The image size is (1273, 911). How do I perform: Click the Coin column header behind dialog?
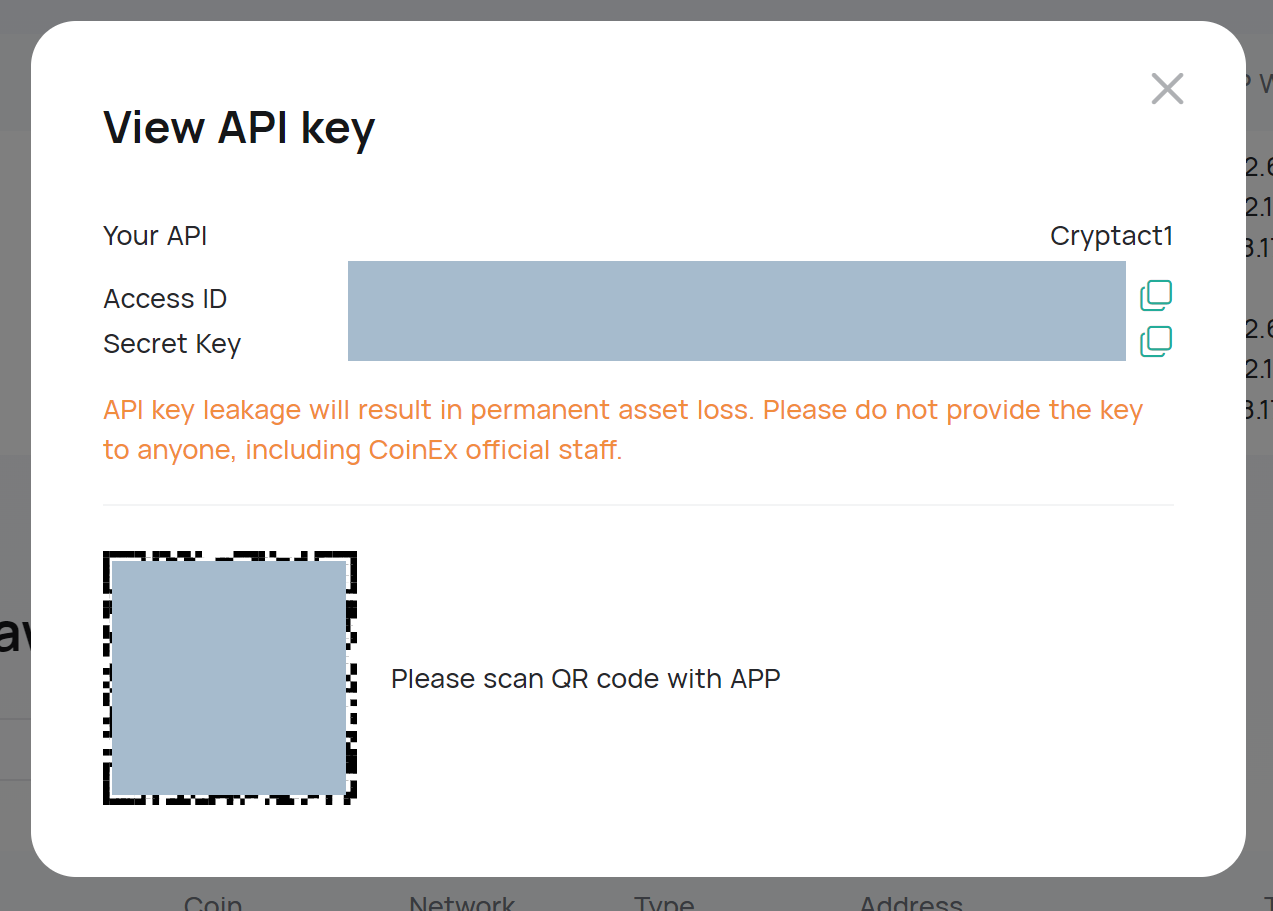213,902
